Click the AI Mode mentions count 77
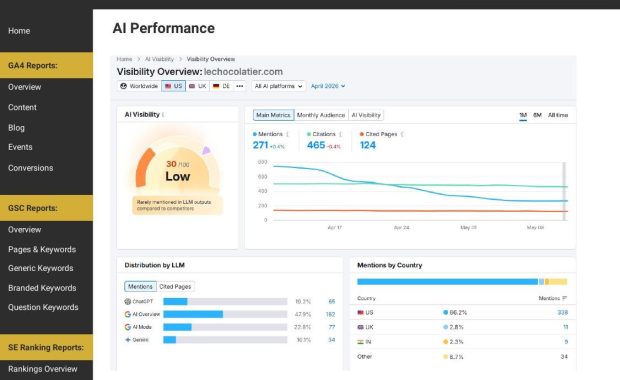 pos(332,327)
